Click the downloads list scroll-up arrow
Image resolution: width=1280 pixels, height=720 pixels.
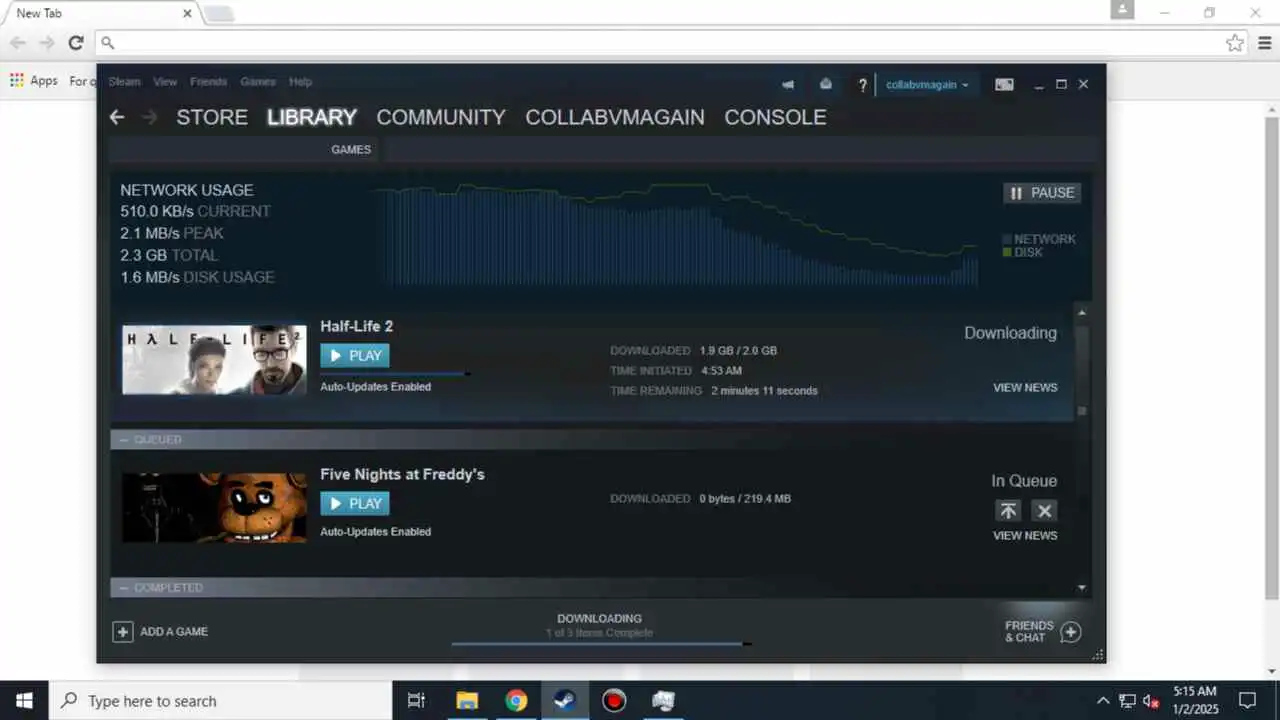(1082, 313)
